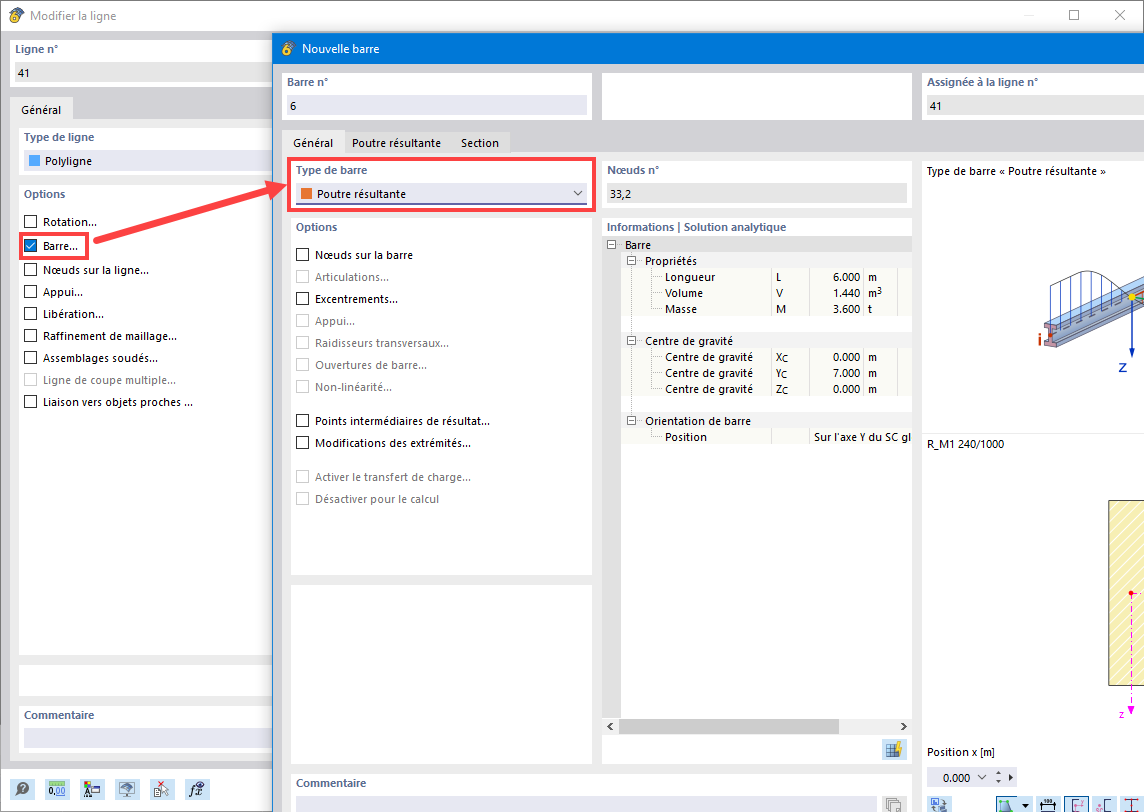Select the delete object icon at bottom left
The width and height of the screenshot is (1144, 812).
tap(162, 789)
